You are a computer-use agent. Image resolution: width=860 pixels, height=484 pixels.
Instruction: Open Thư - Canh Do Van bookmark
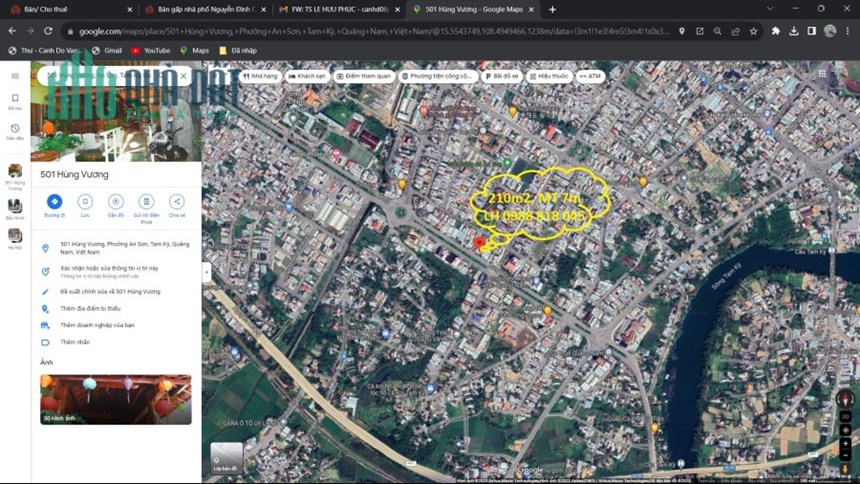pyautogui.click(x=46, y=50)
